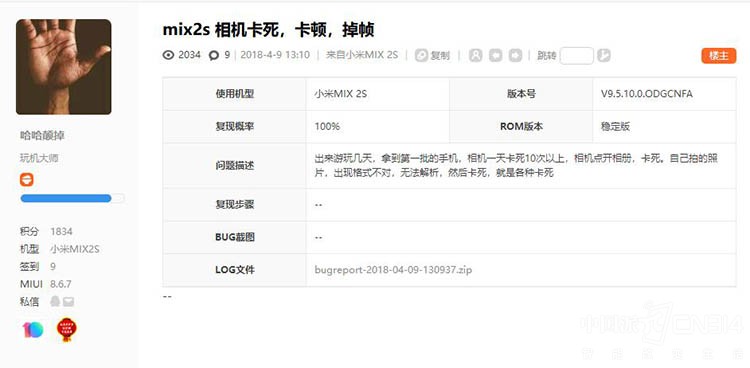750x368 pixels.
Task: Click the orange 楼主 button
Action: (x=718, y=56)
